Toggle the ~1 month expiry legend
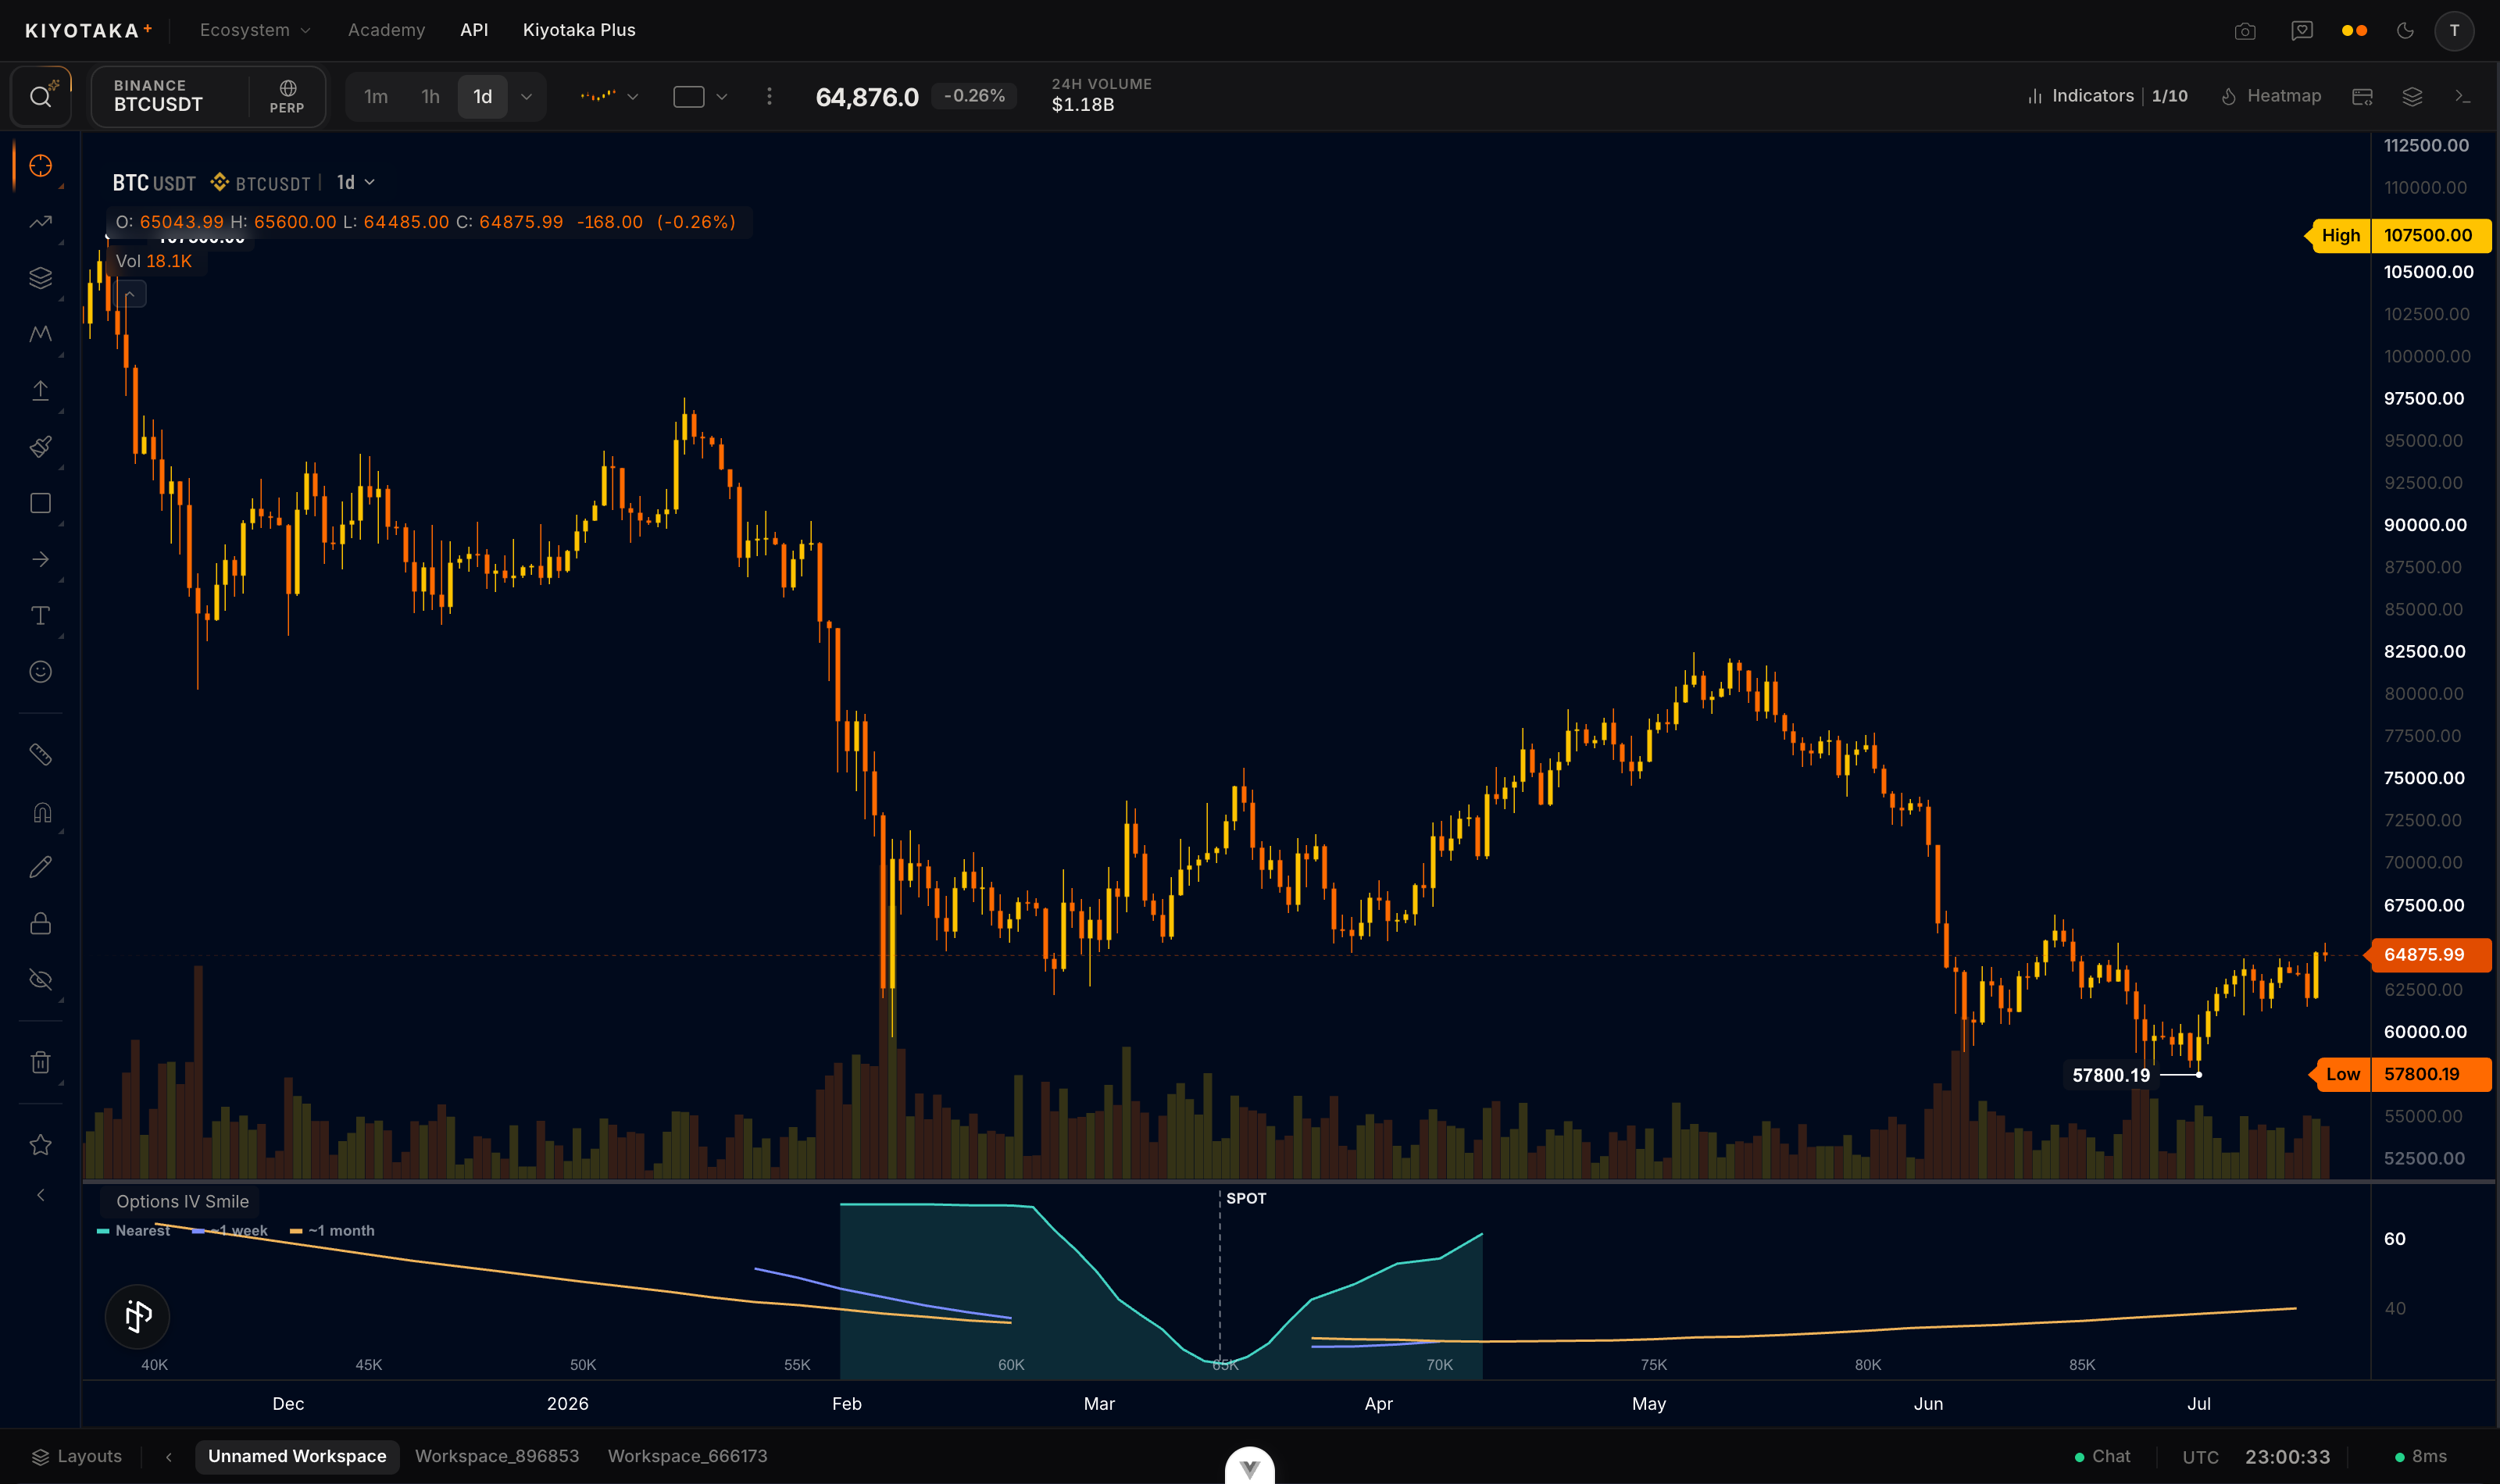The height and width of the screenshot is (1484, 2500). tap(332, 1231)
